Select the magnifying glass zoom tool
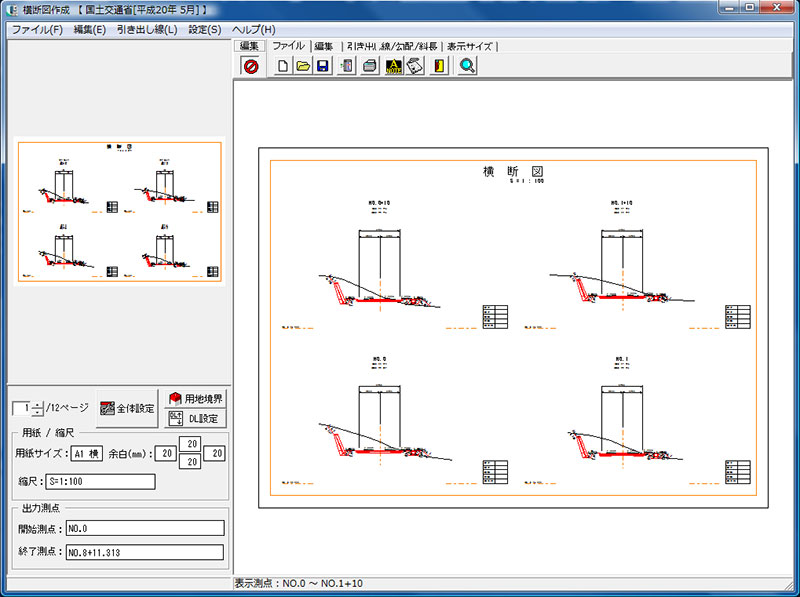 pos(467,67)
